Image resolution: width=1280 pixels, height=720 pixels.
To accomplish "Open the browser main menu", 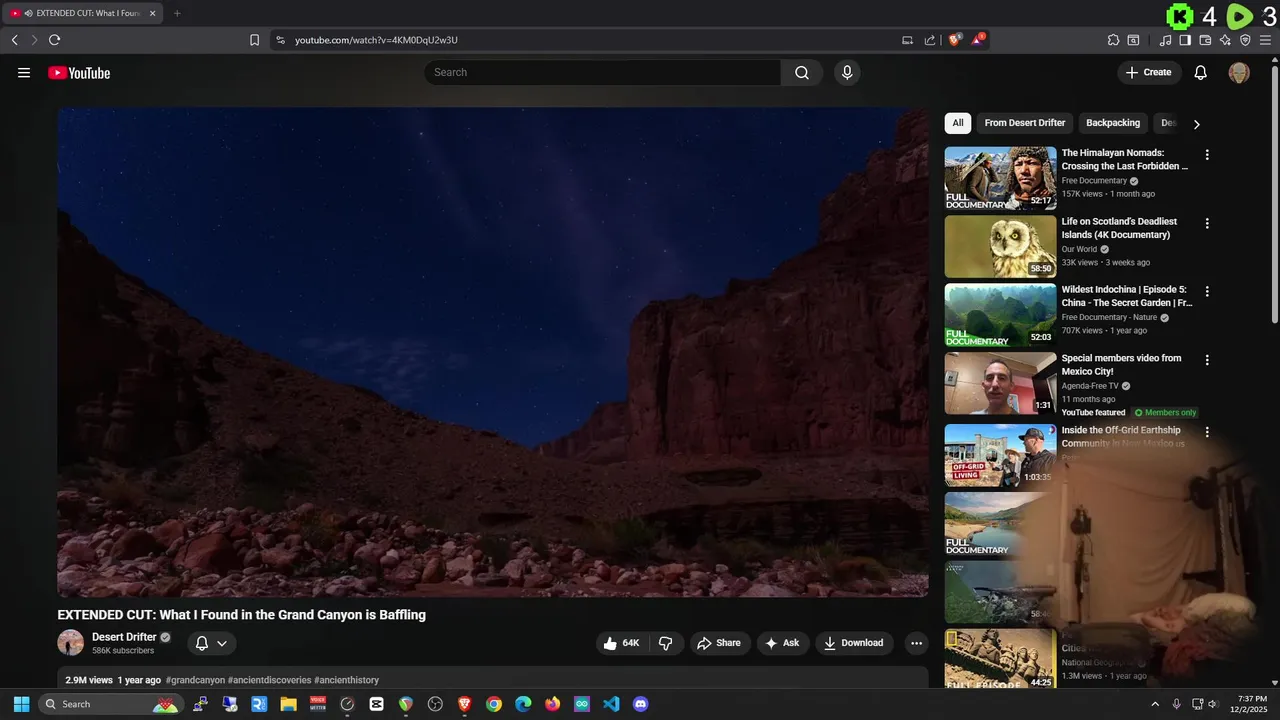I will click(x=1265, y=40).
